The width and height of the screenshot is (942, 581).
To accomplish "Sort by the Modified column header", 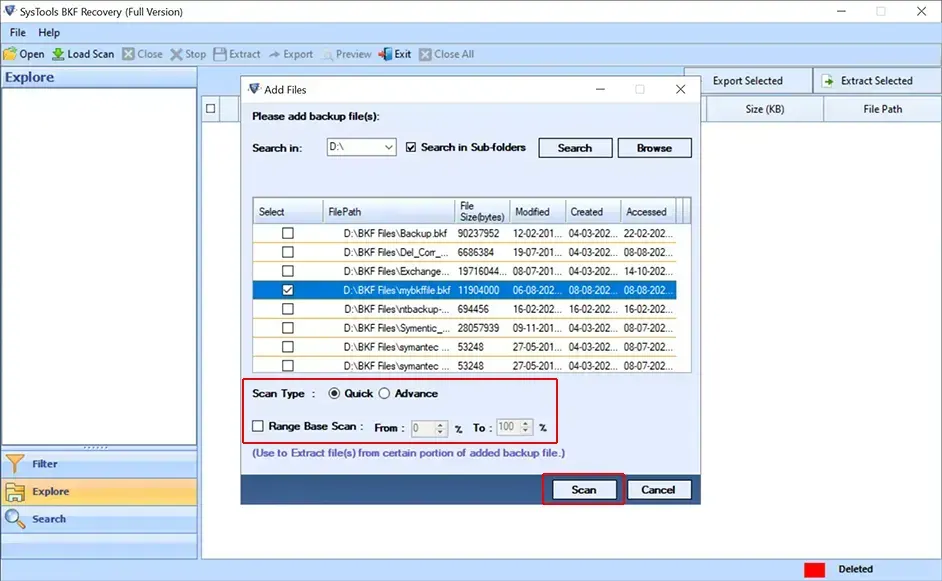I will [538, 211].
